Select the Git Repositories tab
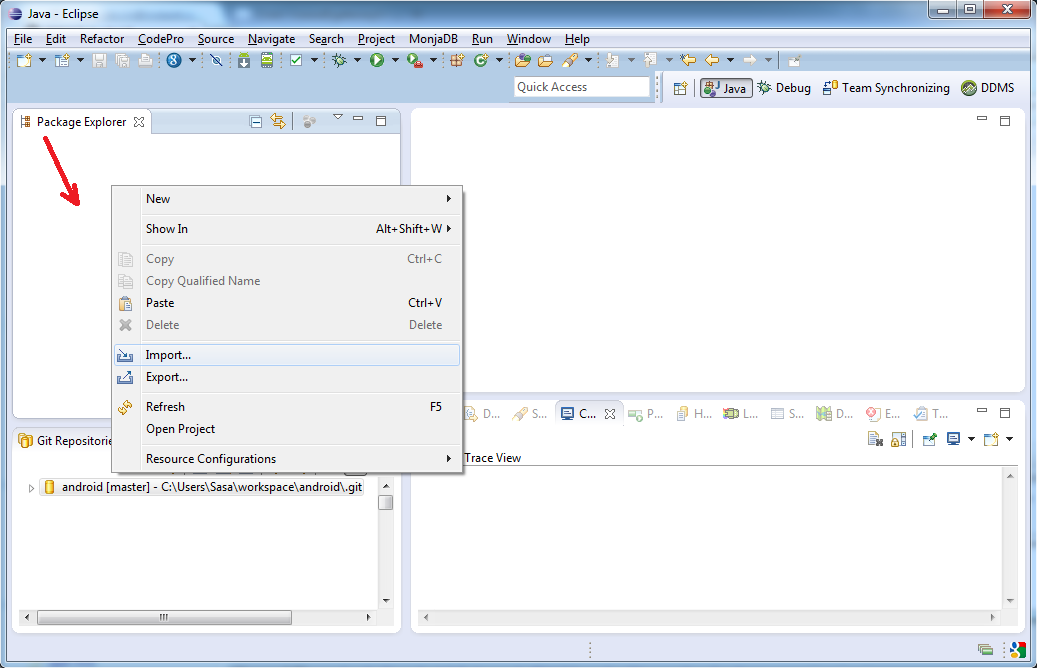The height and width of the screenshot is (668, 1037). tap(65, 441)
